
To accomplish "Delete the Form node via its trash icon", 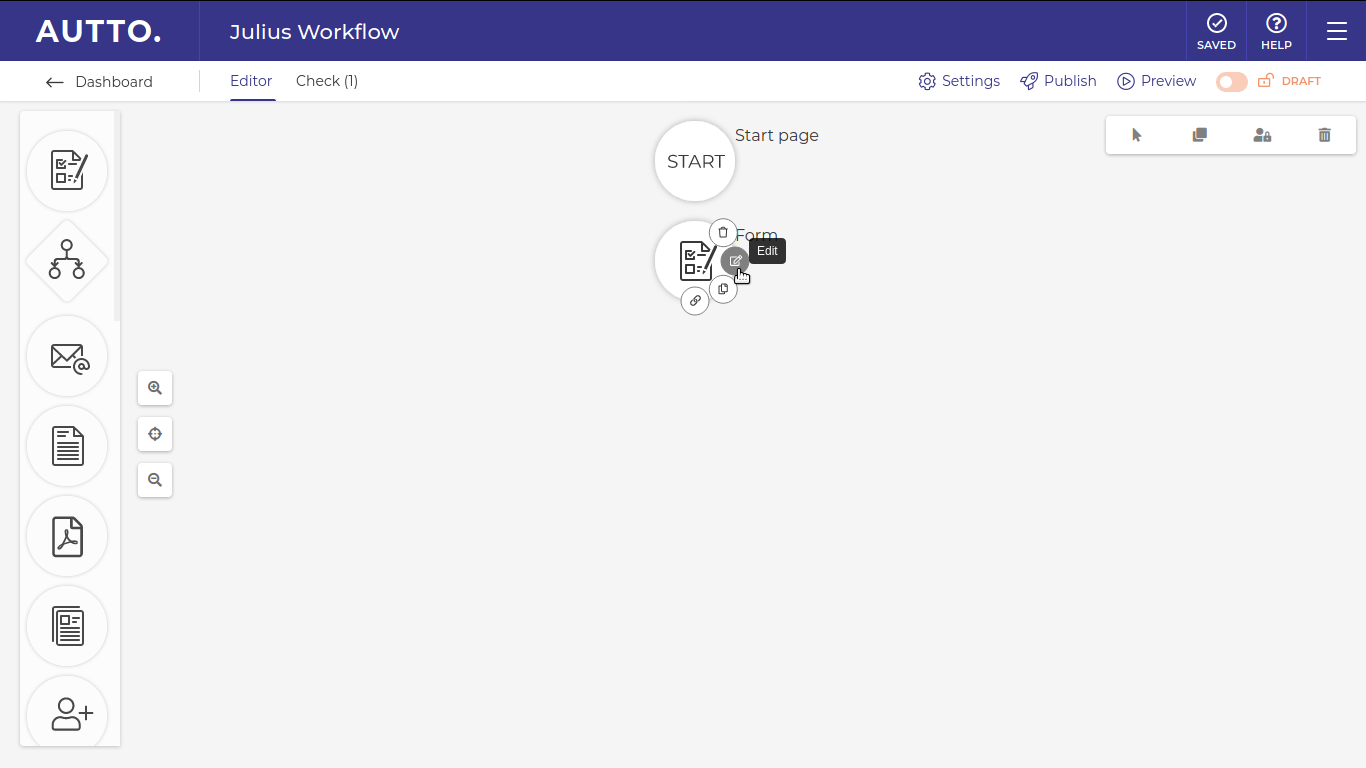I will 723,232.
